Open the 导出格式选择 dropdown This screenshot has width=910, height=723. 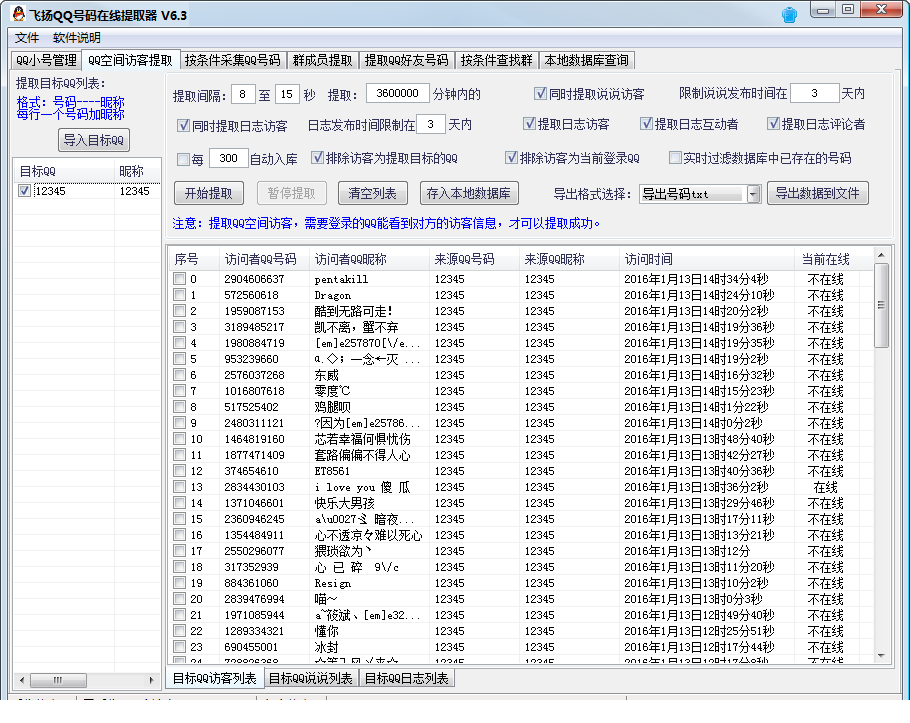click(x=754, y=194)
